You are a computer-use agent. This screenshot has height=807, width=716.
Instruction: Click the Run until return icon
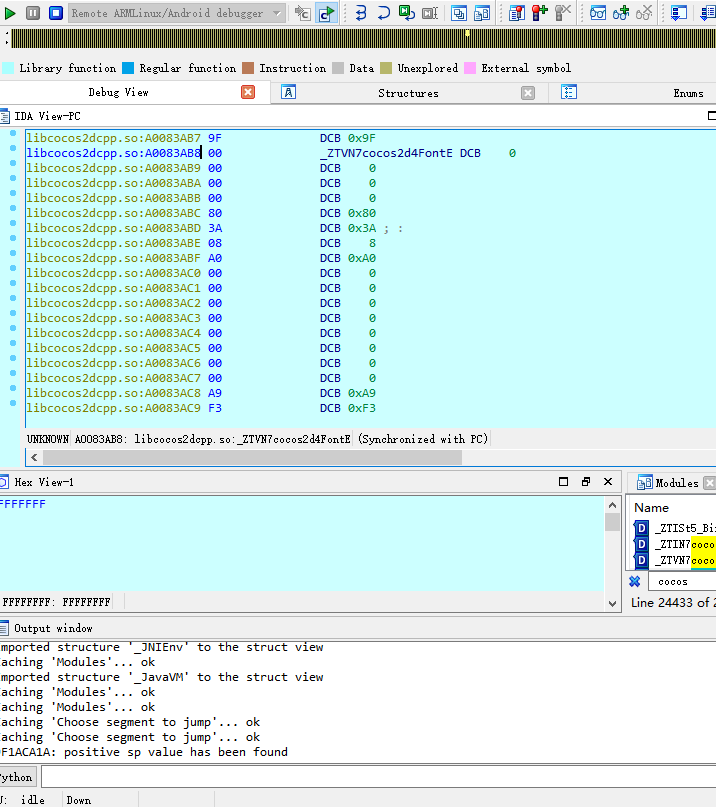(x=407, y=13)
